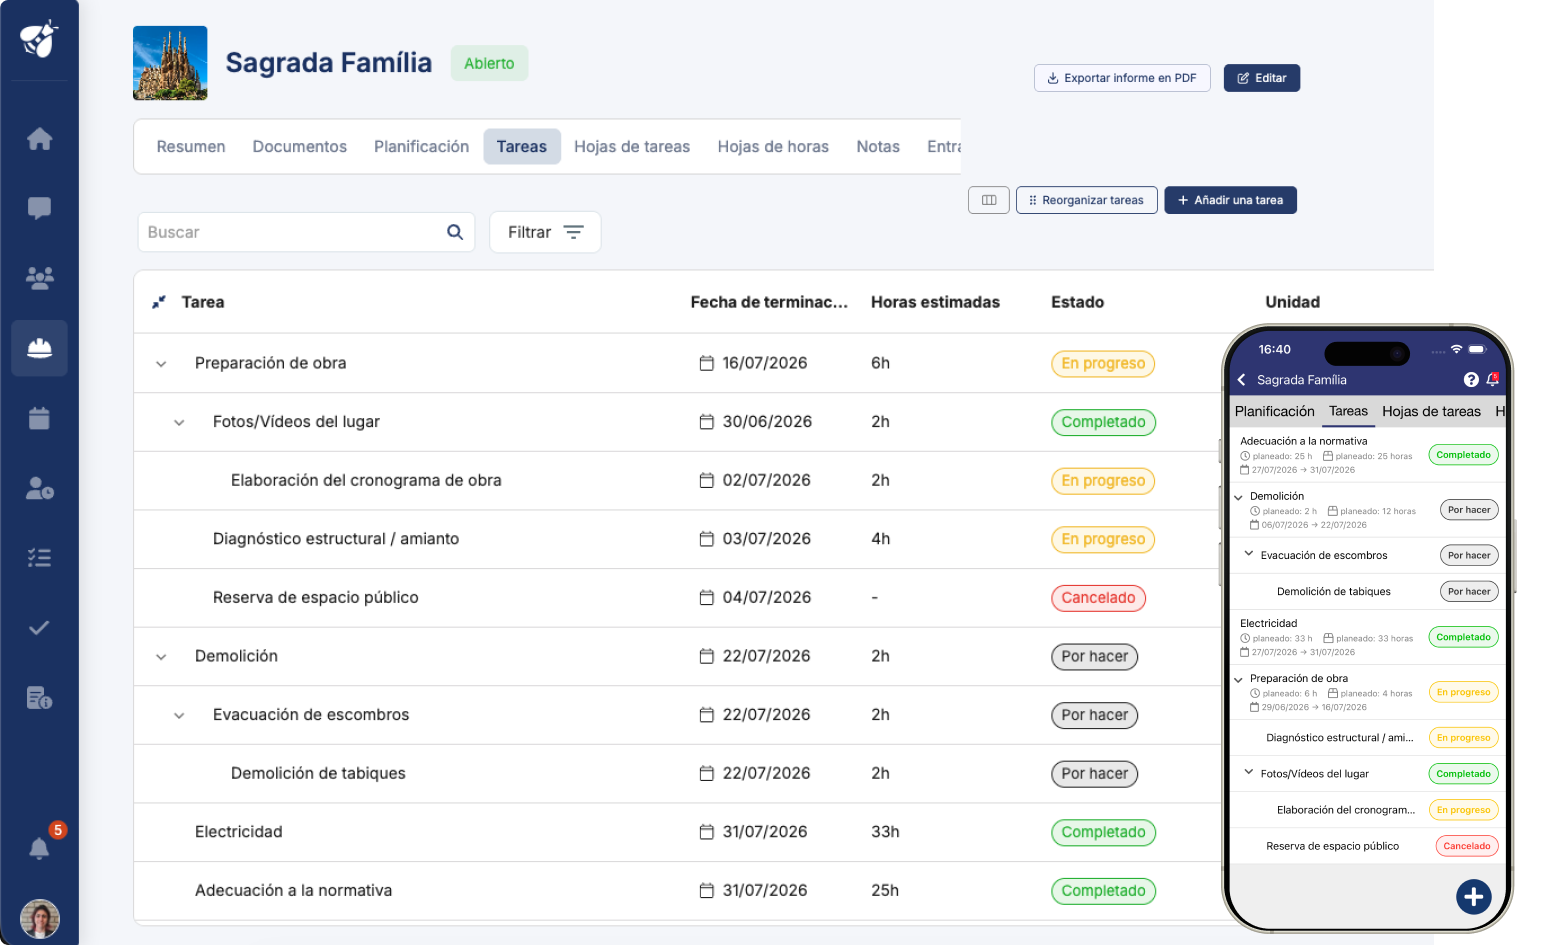Open the Hojas de horas tab
This screenshot has height=945, width=1545.
(773, 147)
